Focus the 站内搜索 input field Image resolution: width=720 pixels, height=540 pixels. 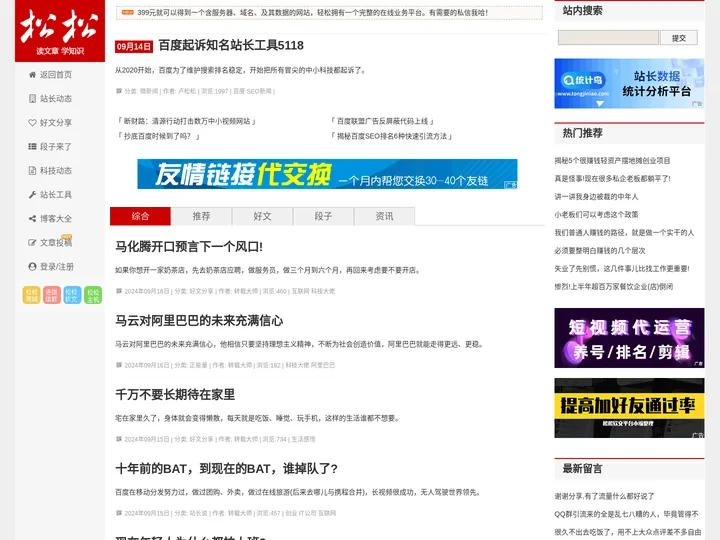[x=608, y=38]
